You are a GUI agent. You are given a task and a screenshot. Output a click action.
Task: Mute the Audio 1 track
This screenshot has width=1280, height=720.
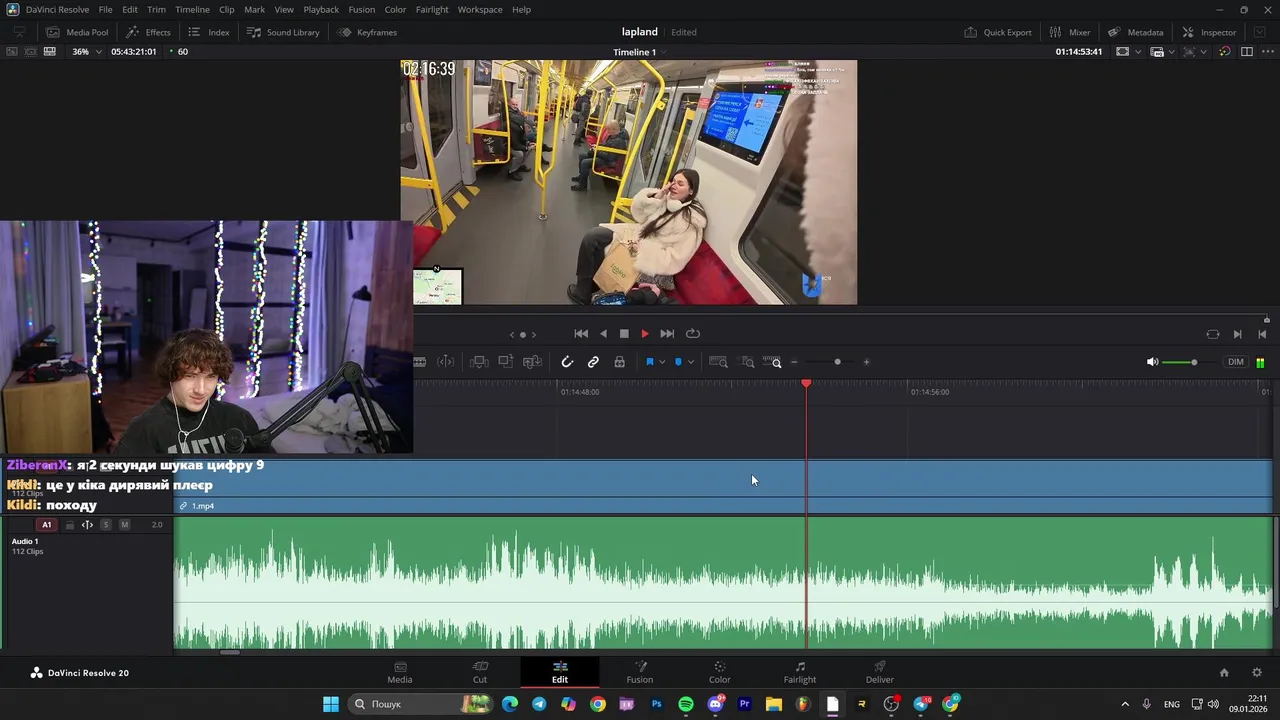[125, 525]
